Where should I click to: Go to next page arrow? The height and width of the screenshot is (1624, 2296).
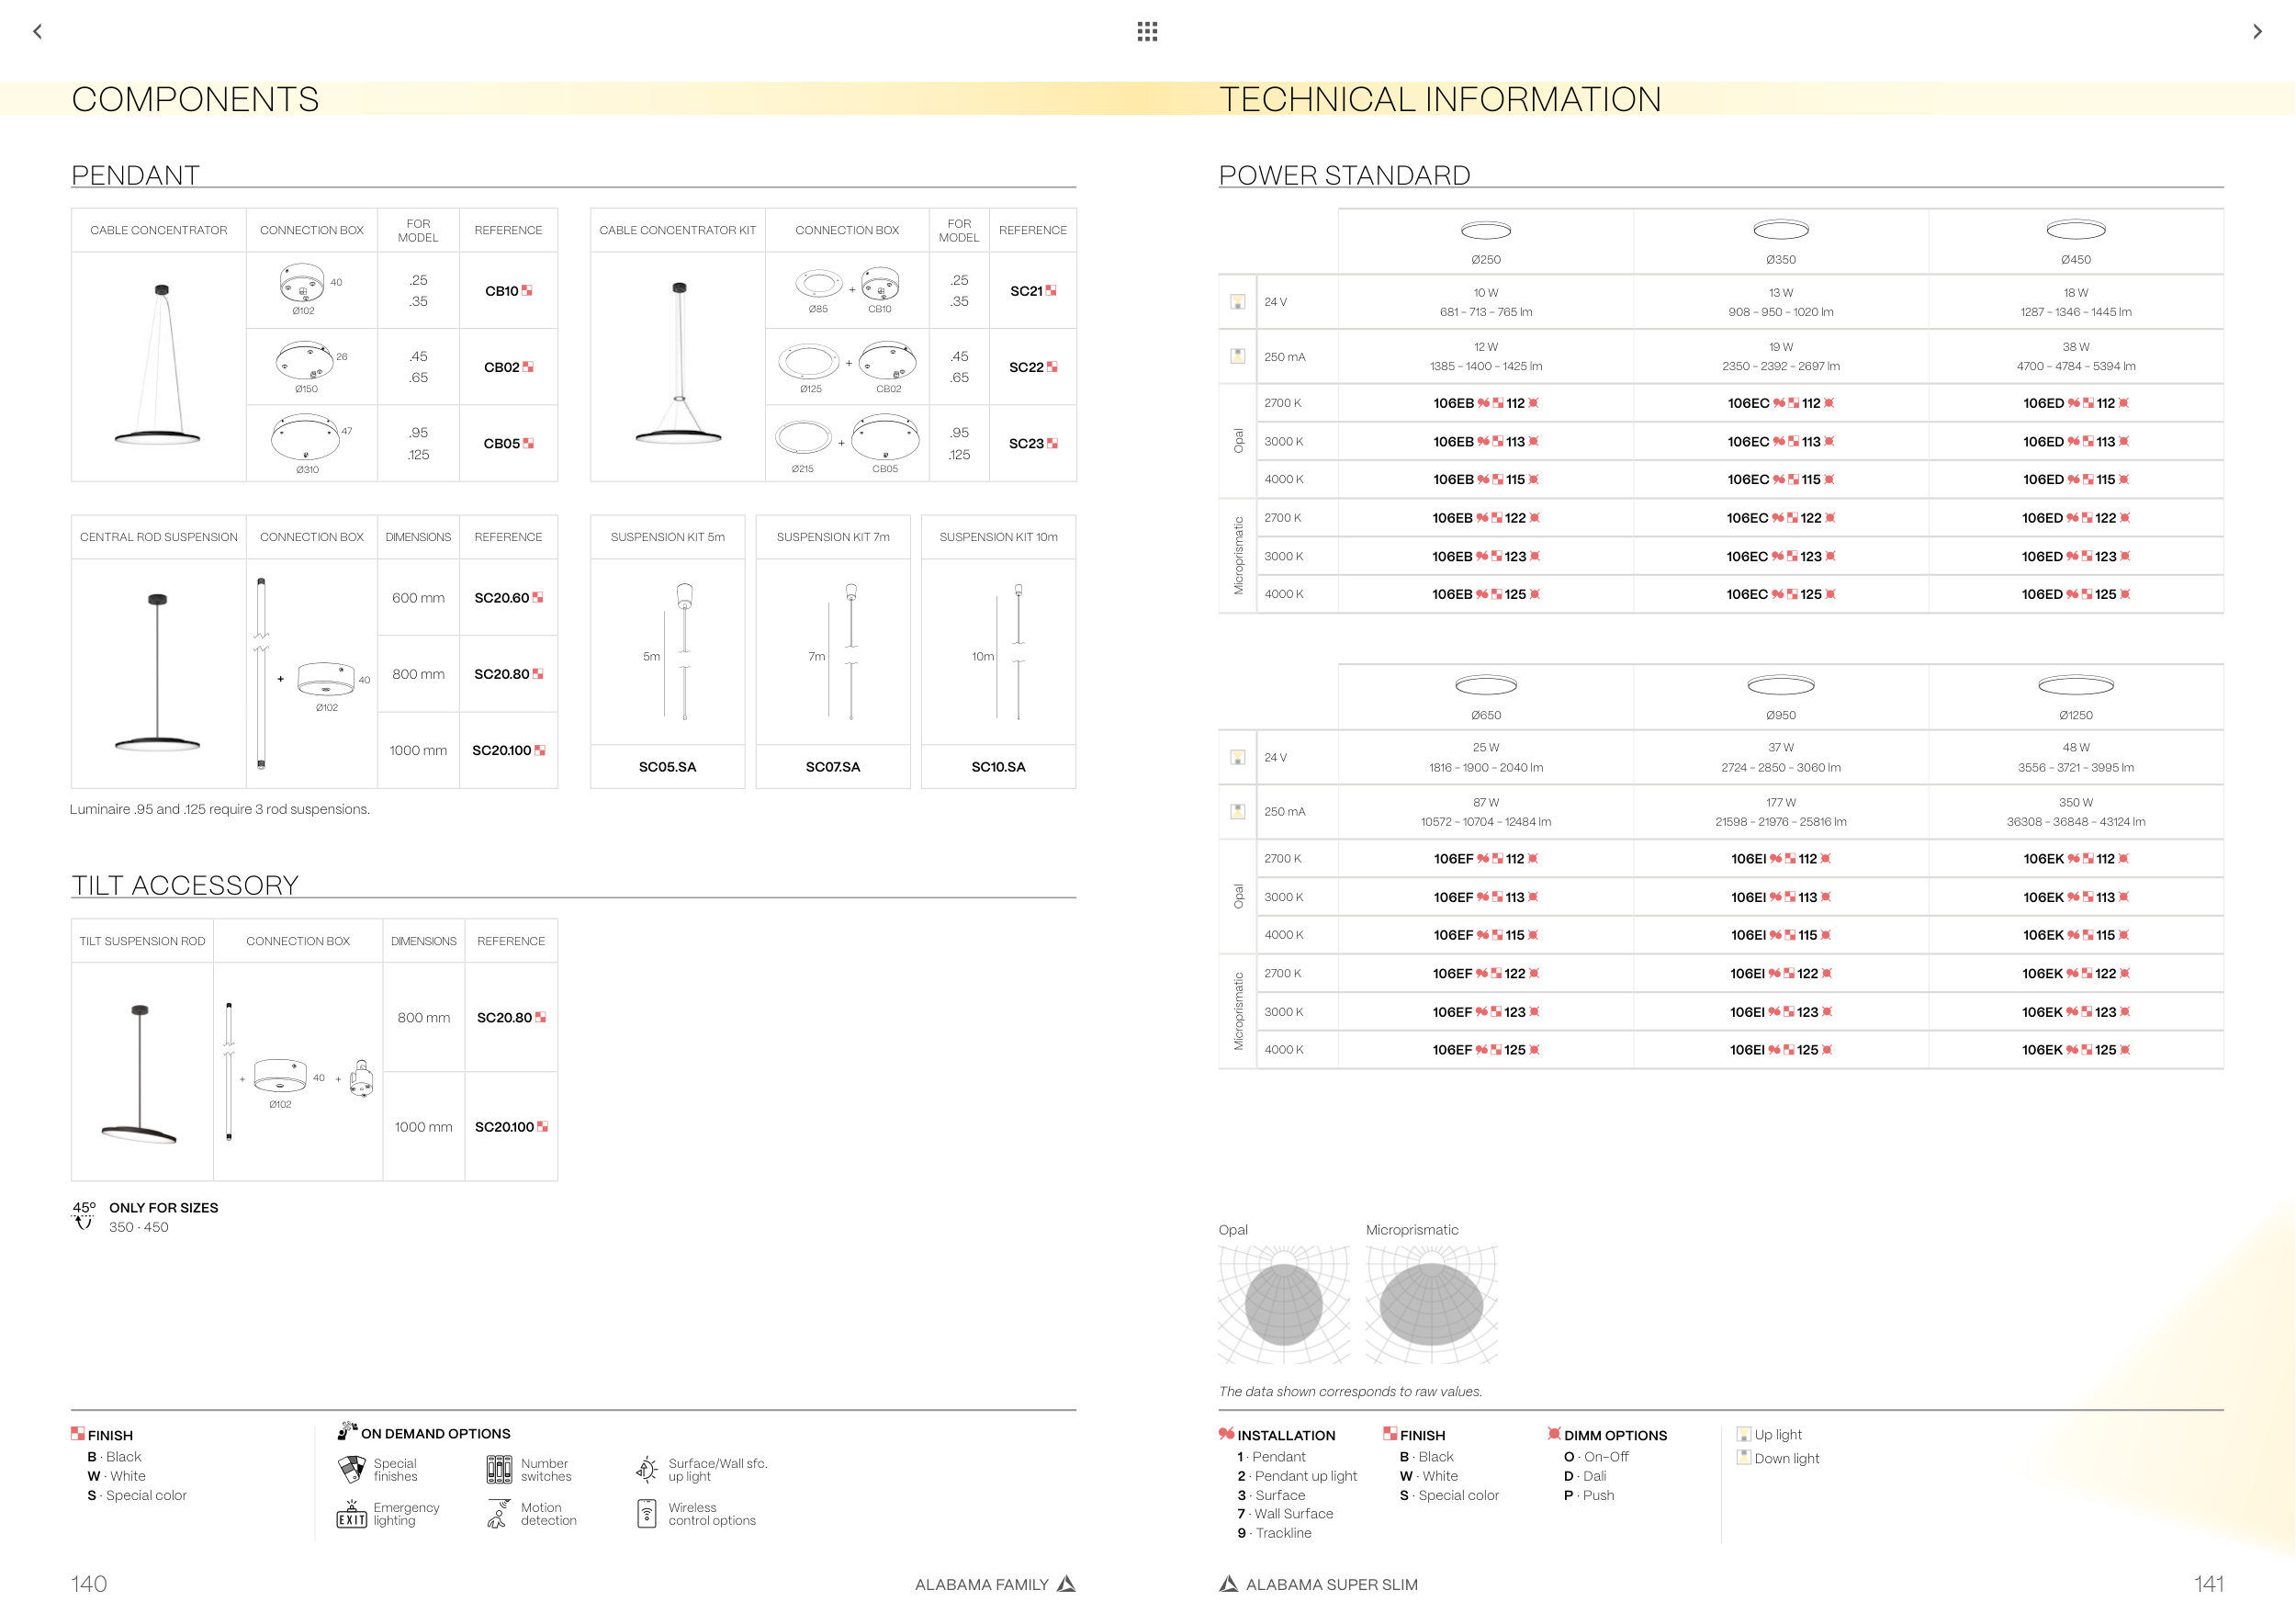(2257, 31)
